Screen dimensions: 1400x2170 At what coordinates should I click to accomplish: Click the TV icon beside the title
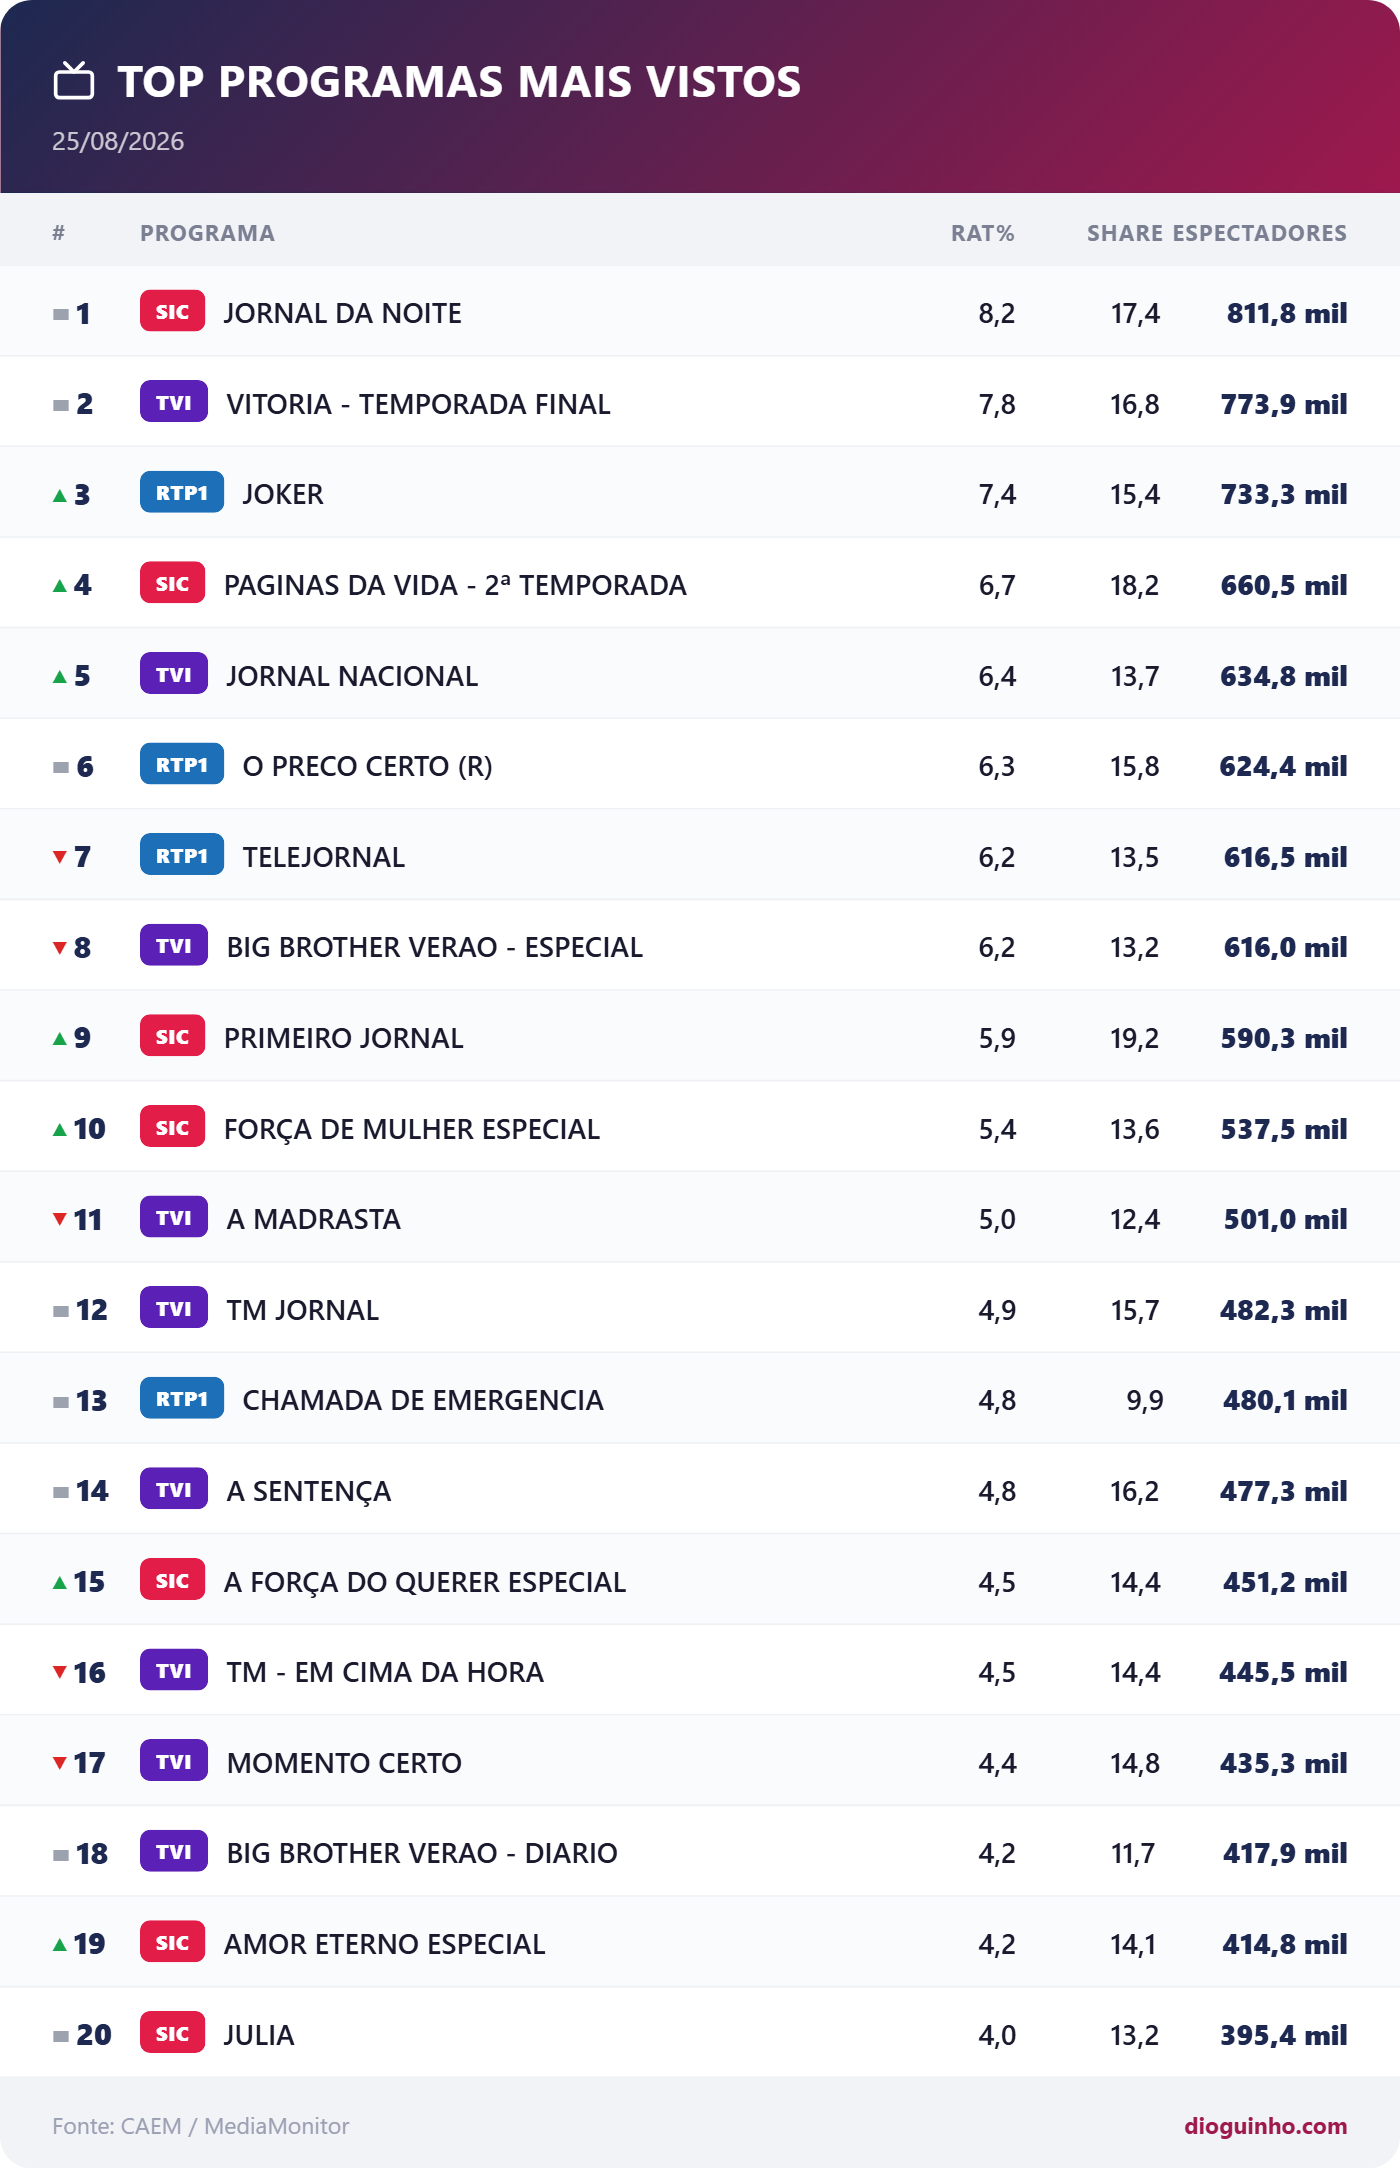click(74, 81)
